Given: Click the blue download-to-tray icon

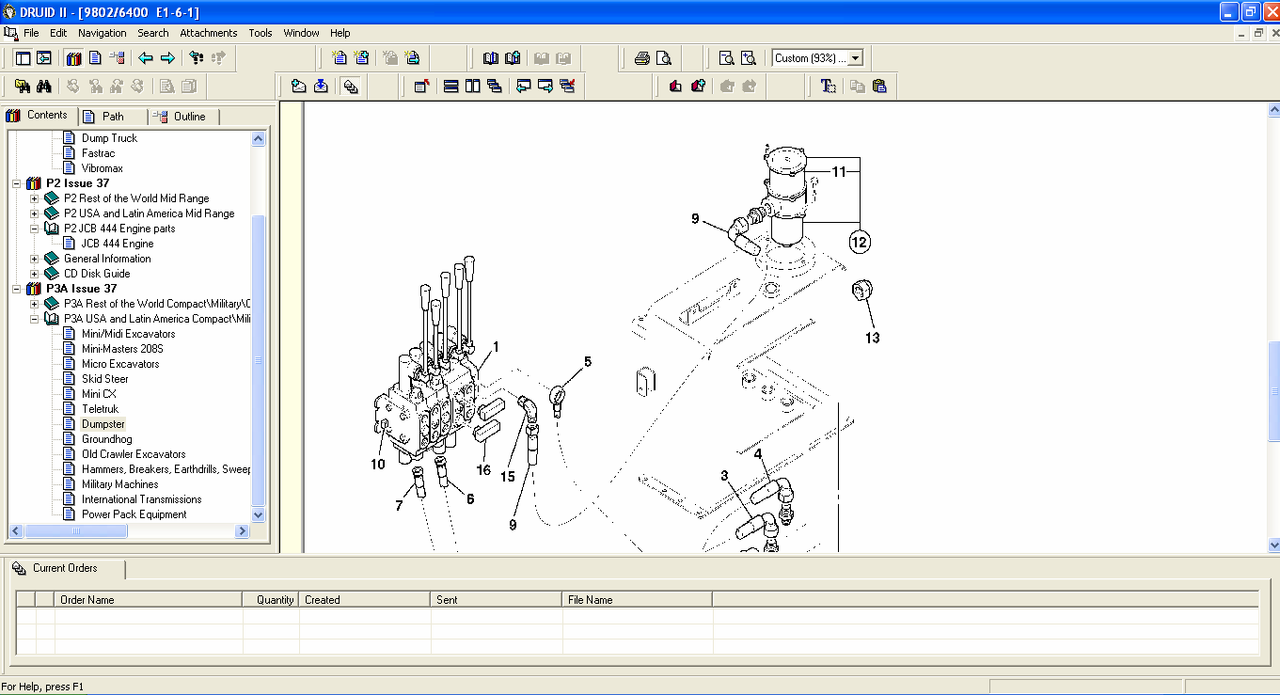Looking at the screenshot, I should tap(321, 86).
